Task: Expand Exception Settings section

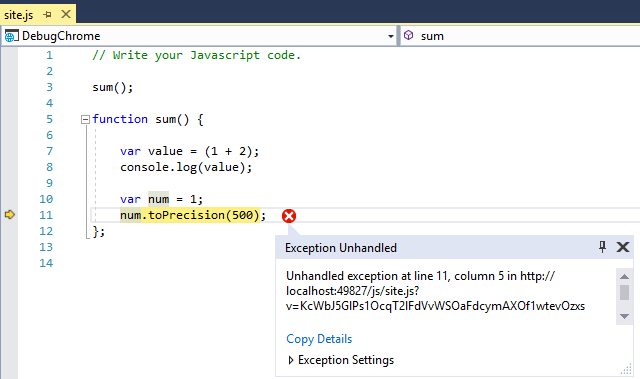Action: pos(291,360)
